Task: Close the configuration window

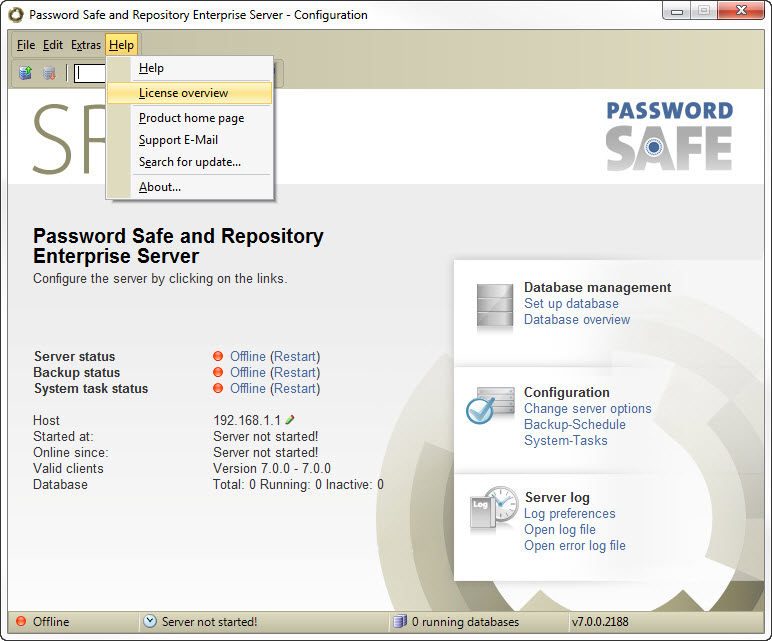Action: coord(741,11)
